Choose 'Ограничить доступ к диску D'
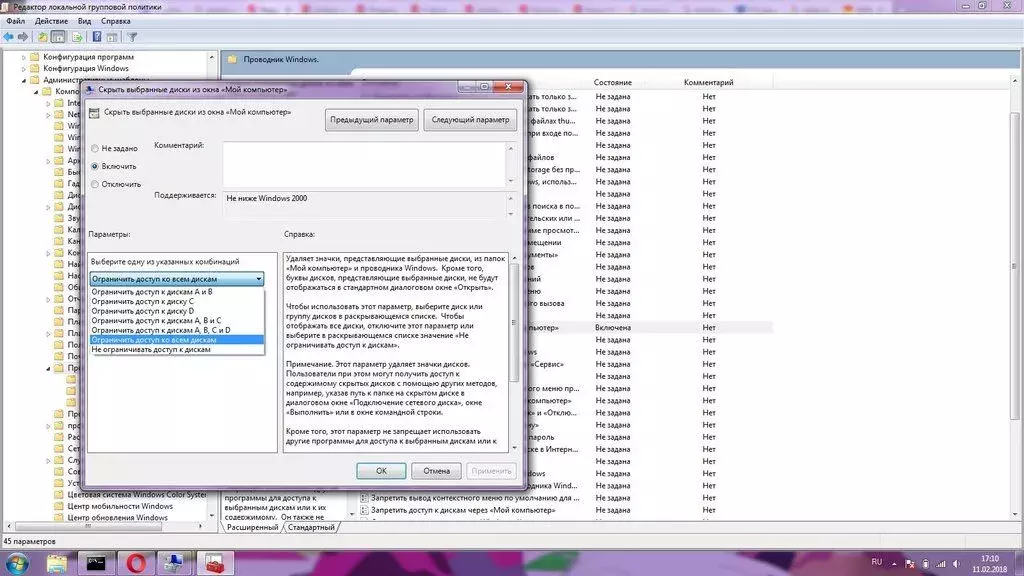The image size is (1024, 576). 176,311
